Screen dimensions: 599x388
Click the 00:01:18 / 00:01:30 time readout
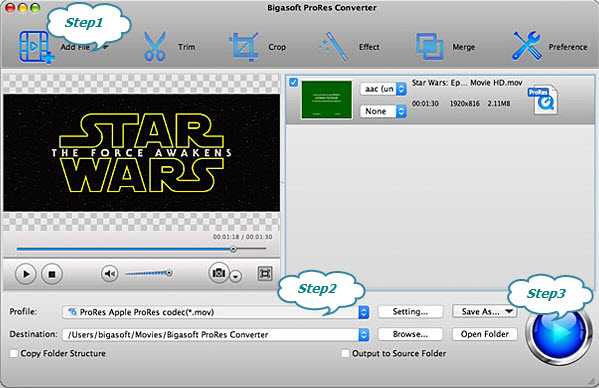click(x=243, y=237)
